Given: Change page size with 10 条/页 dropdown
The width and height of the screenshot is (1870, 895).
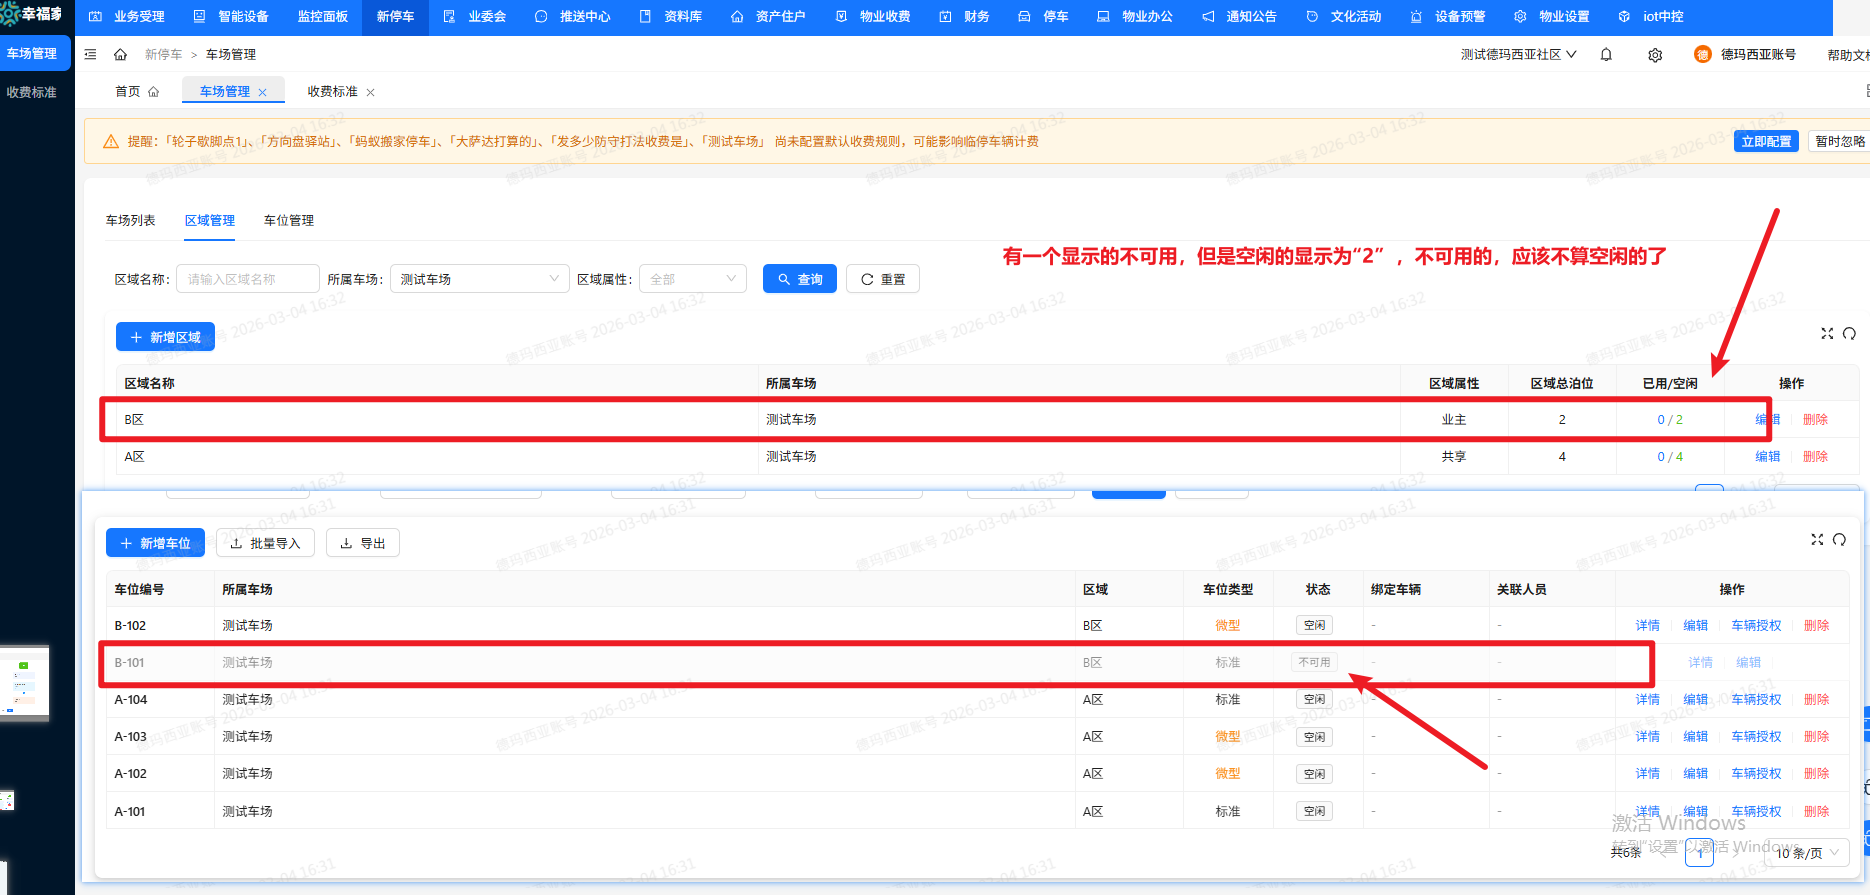Looking at the screenshot, I should pyautogui.click(x=1807, y=853).
